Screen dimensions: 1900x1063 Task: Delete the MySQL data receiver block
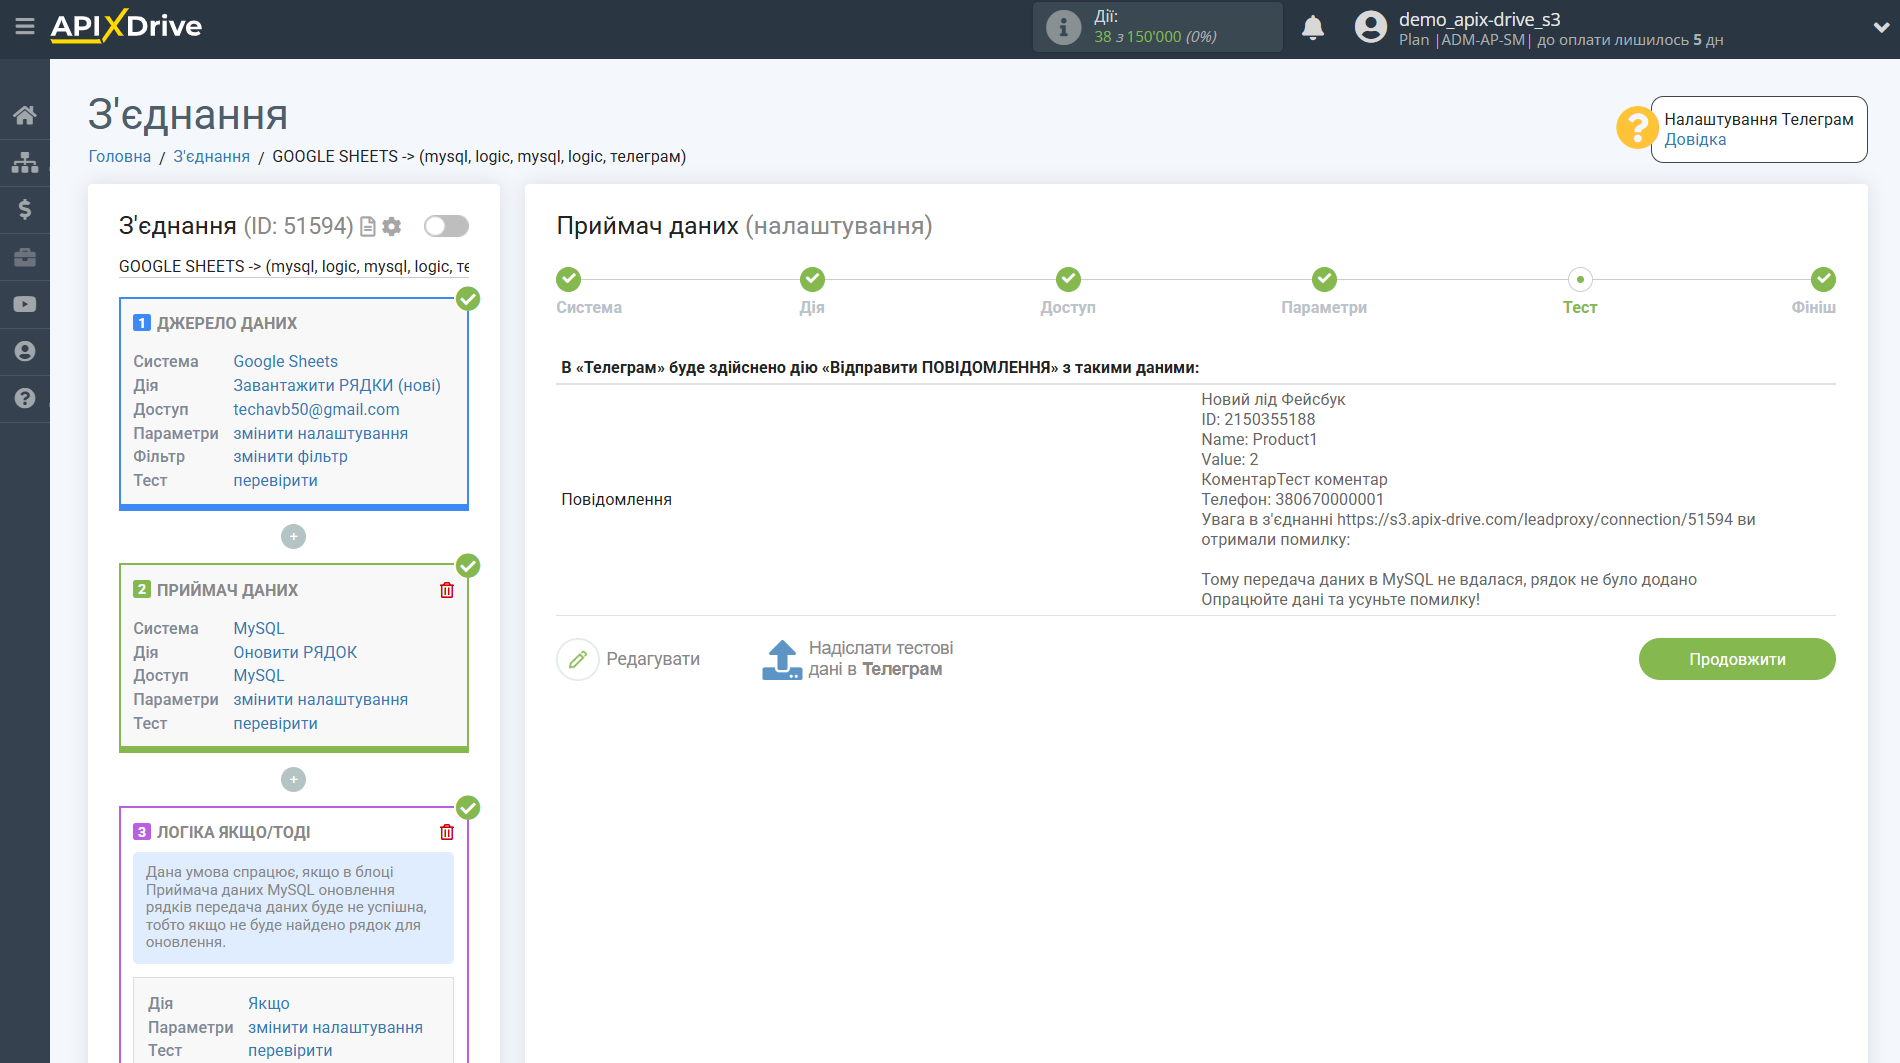pos(447,590)
